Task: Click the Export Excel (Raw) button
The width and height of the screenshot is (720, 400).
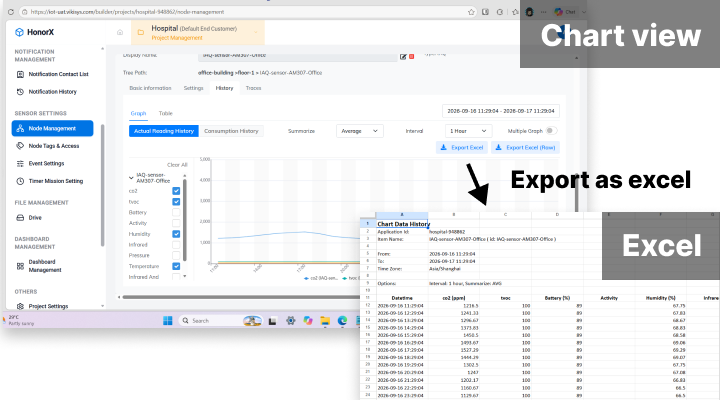Action: click(525, 147)
